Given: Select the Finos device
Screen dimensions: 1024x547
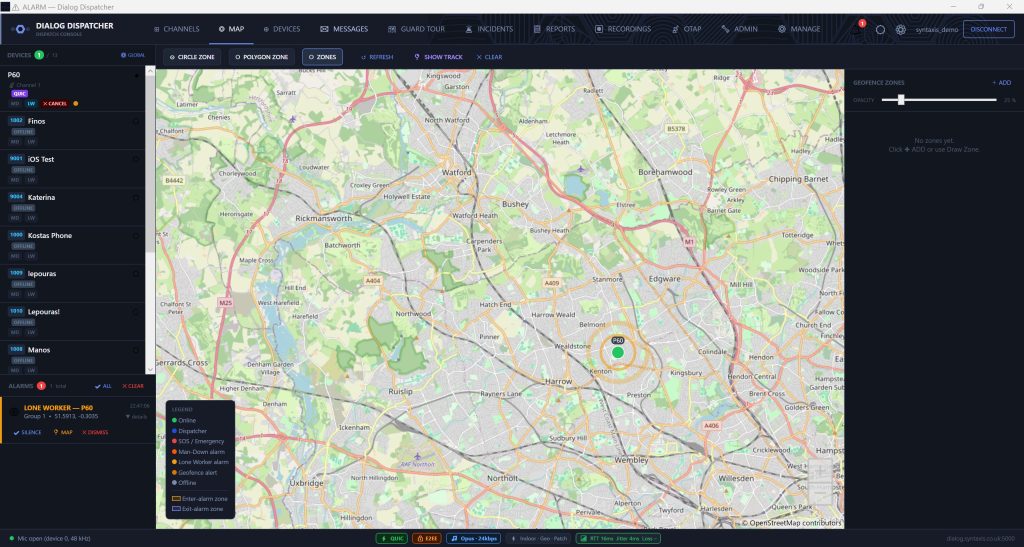Looking at the screenshot, I should [x=72, y=131].
